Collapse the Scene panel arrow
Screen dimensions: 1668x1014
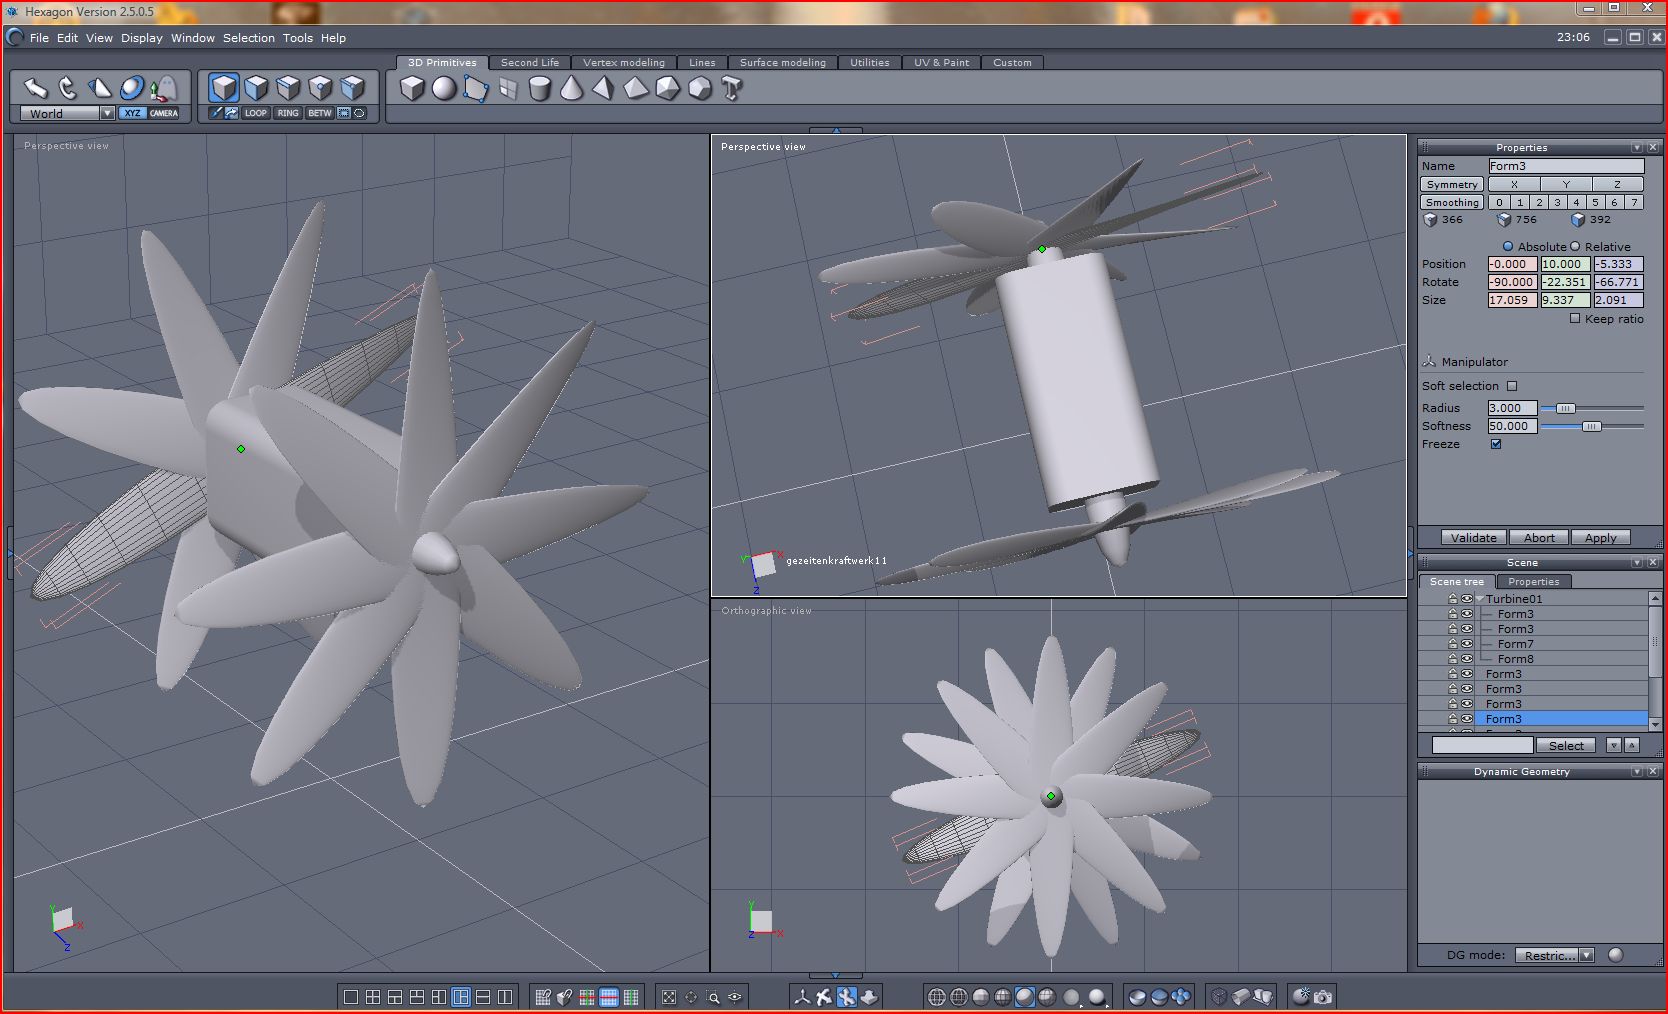point(1637,563)
